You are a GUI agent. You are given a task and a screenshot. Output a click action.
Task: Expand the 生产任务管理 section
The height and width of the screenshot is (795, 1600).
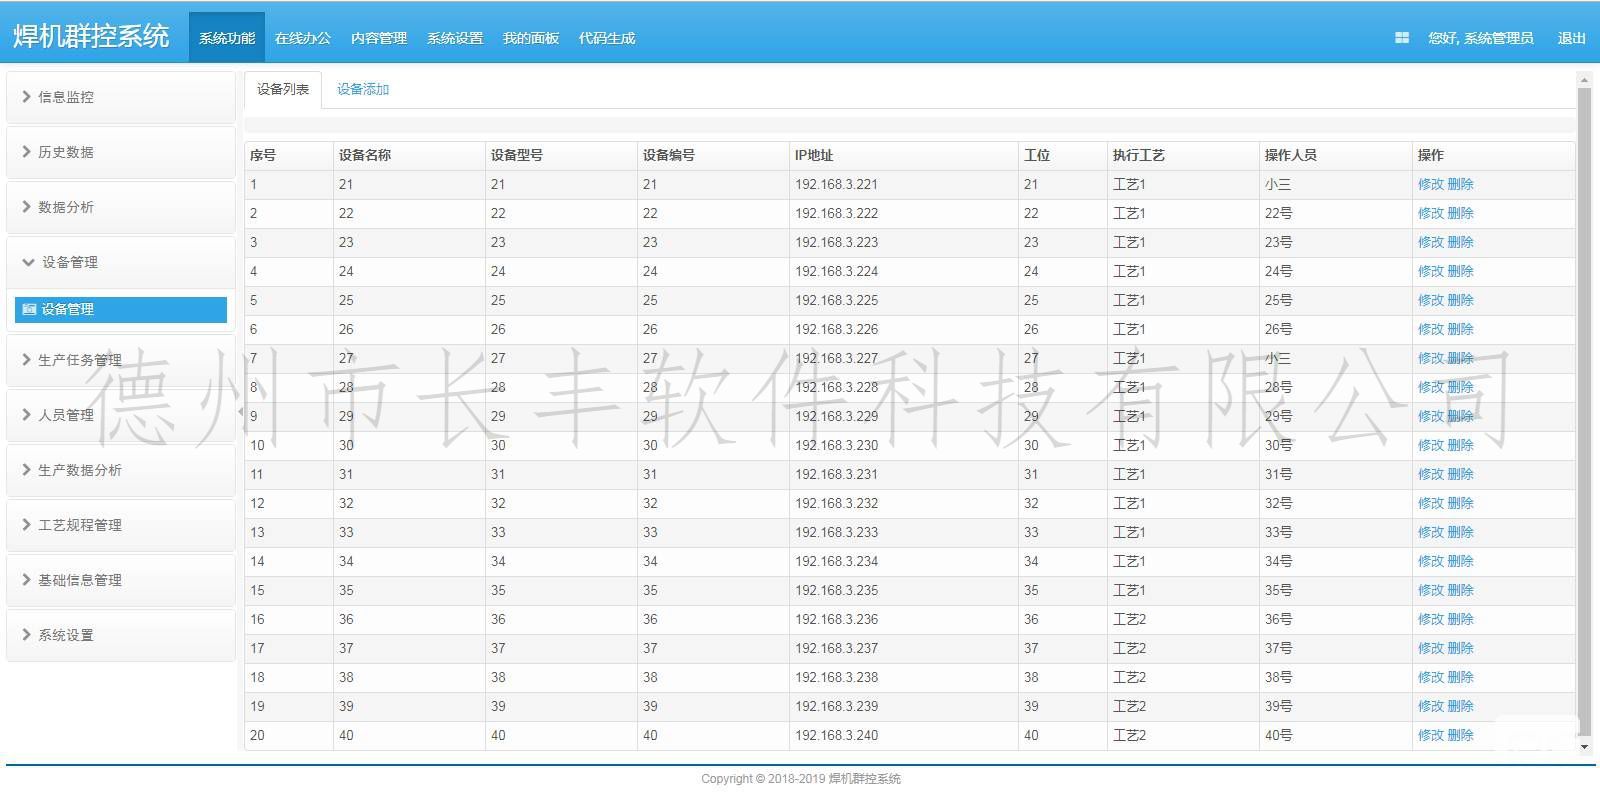click(x=79, y=360)
